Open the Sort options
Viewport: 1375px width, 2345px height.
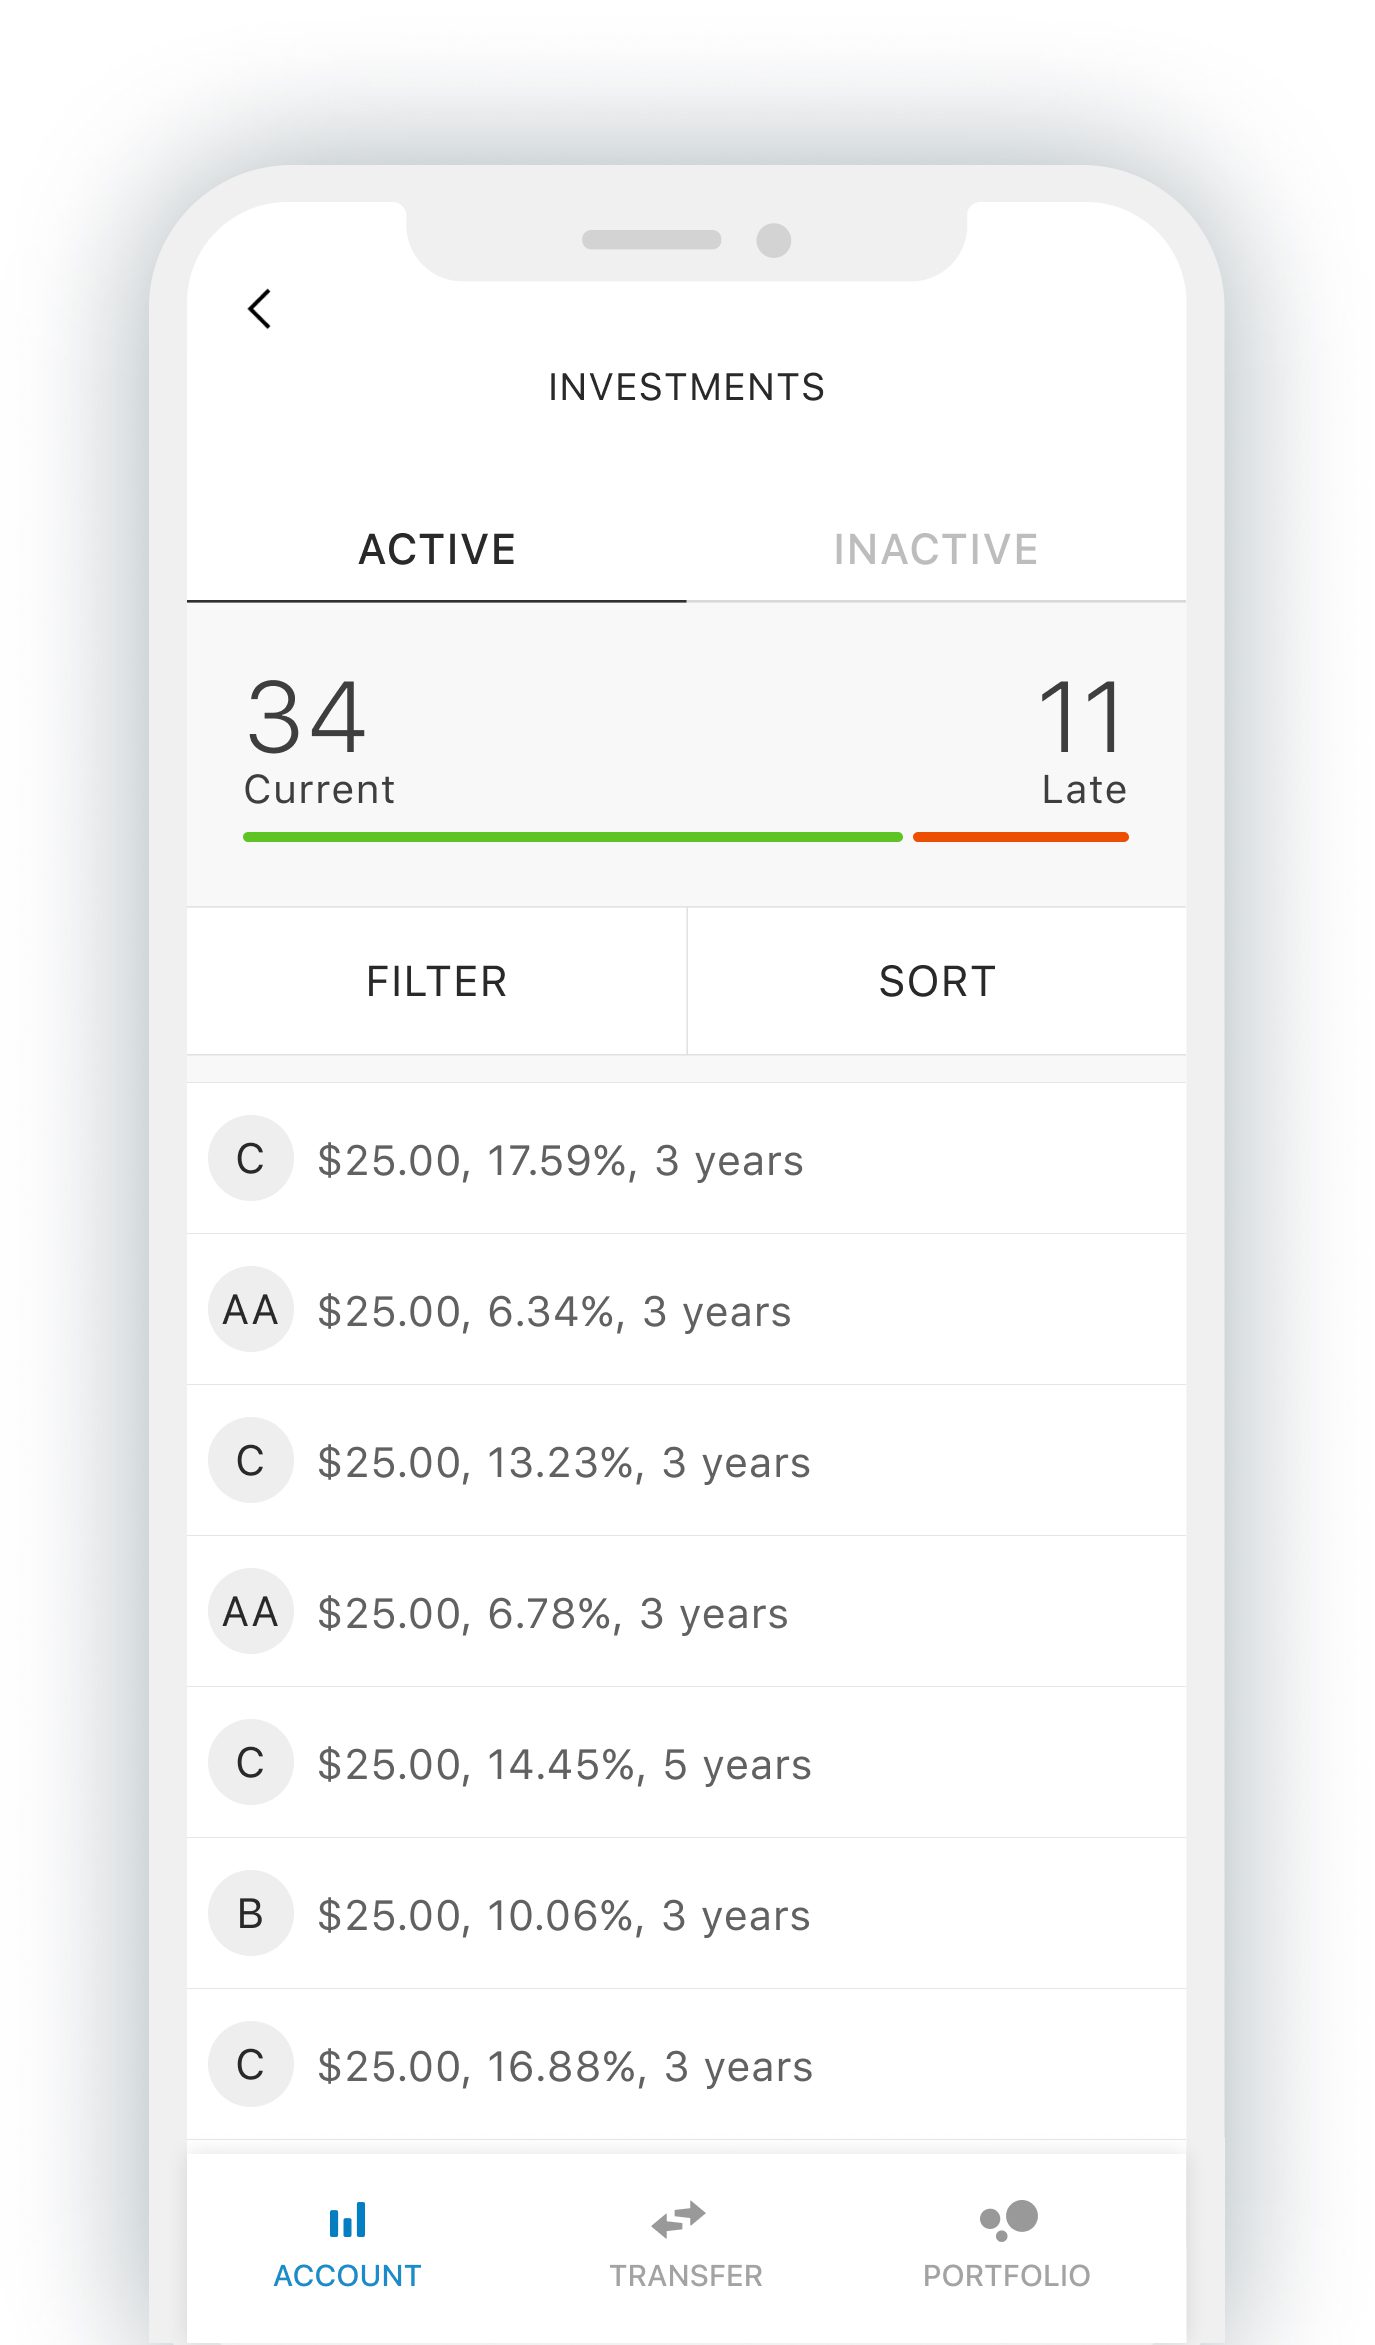(937, 981)
